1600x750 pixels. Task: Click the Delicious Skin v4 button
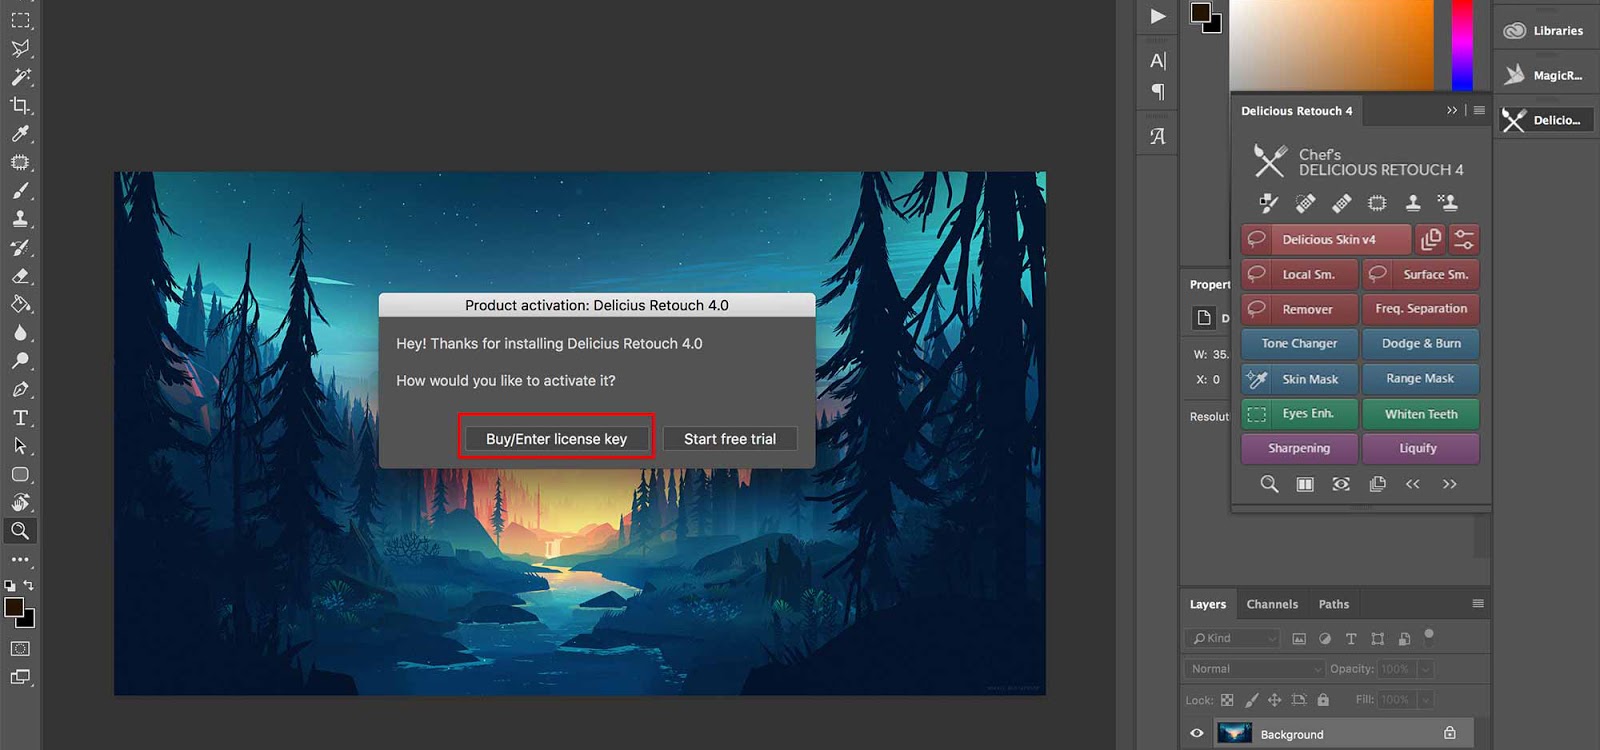(1326, 240)
